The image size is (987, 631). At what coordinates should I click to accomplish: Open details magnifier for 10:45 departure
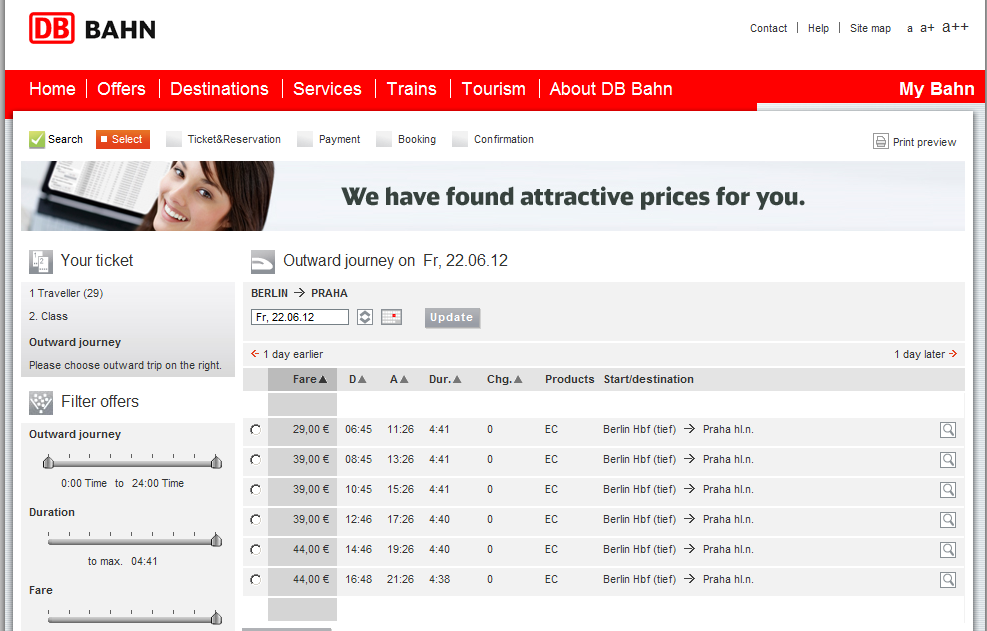(947, 490)
